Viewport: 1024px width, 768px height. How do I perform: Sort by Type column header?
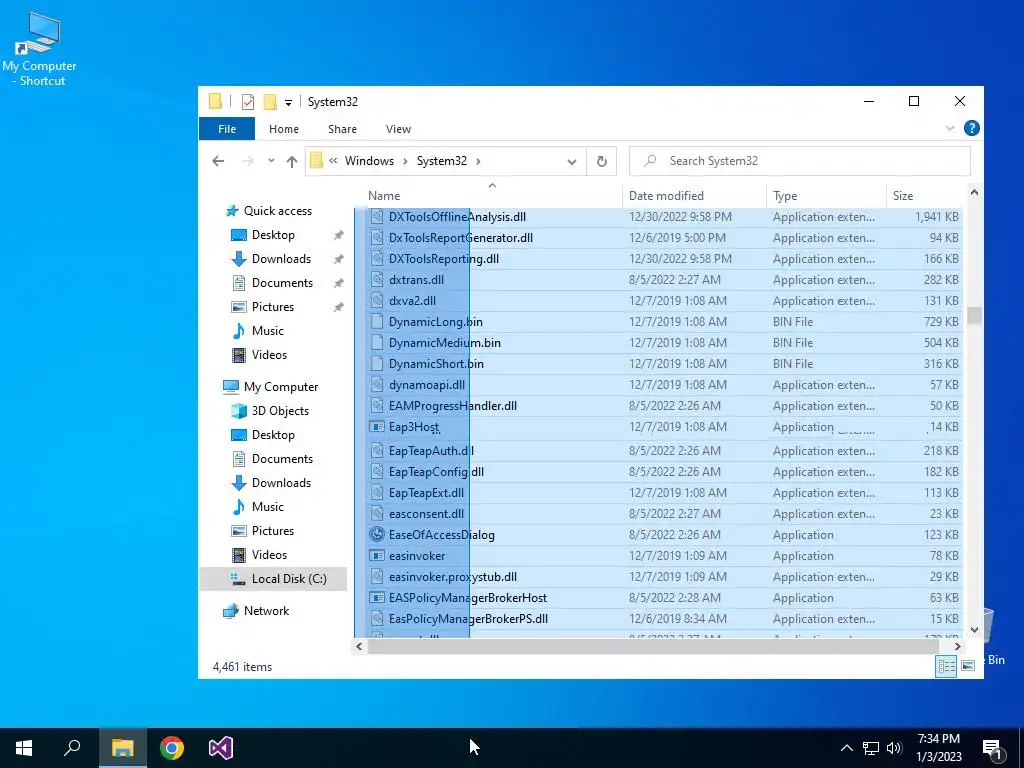(x=825, y=196)
